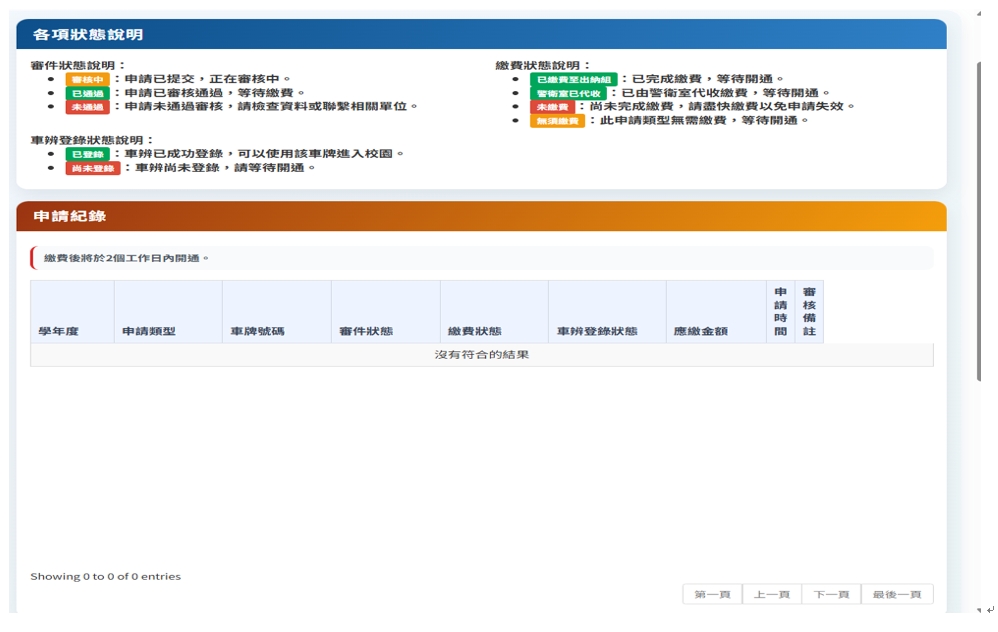Image resolution: width=998 pixels, height=632 pixels.
Task: Go to 下一頁 next page
Action: (x=831, y=594)
